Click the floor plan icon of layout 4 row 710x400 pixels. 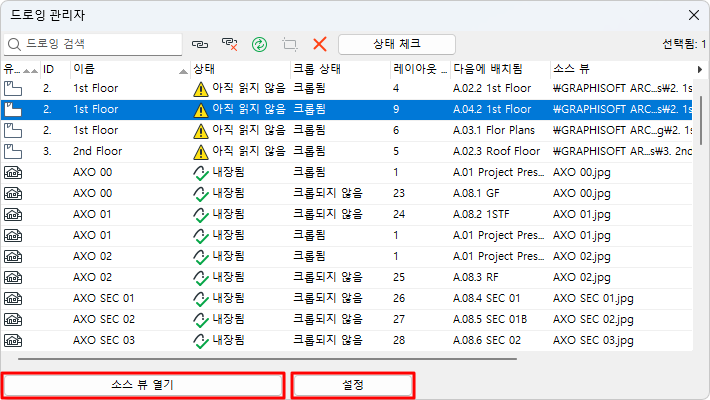click(x=13, y=88)
